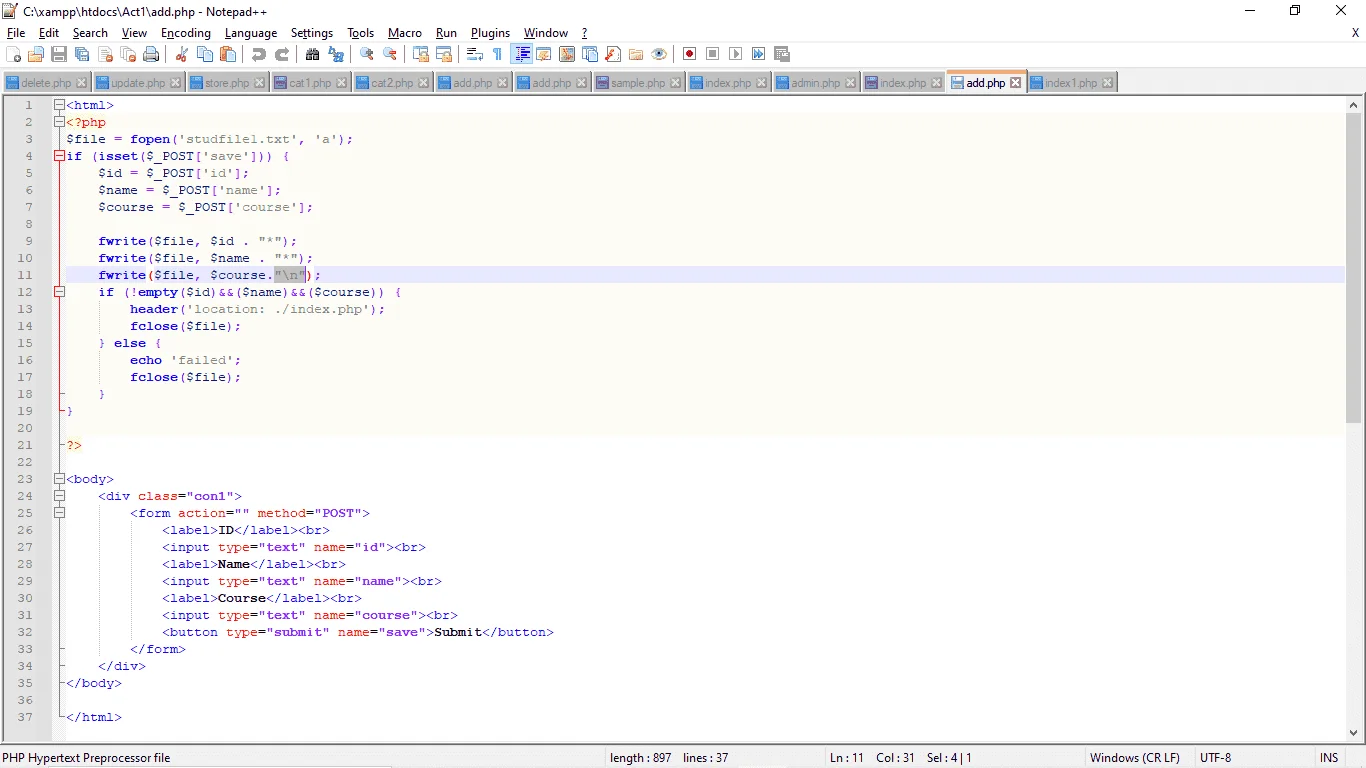Close the cat2.php tab
This screenshot has height=768, width=1366.
click(424, 83)
